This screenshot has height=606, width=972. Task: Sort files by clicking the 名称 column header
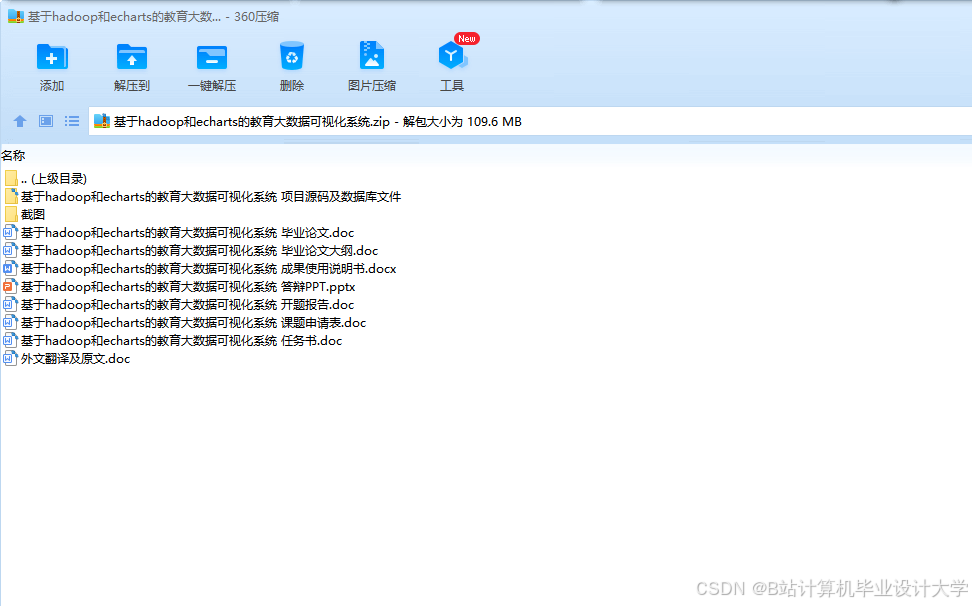coord(13,155)
